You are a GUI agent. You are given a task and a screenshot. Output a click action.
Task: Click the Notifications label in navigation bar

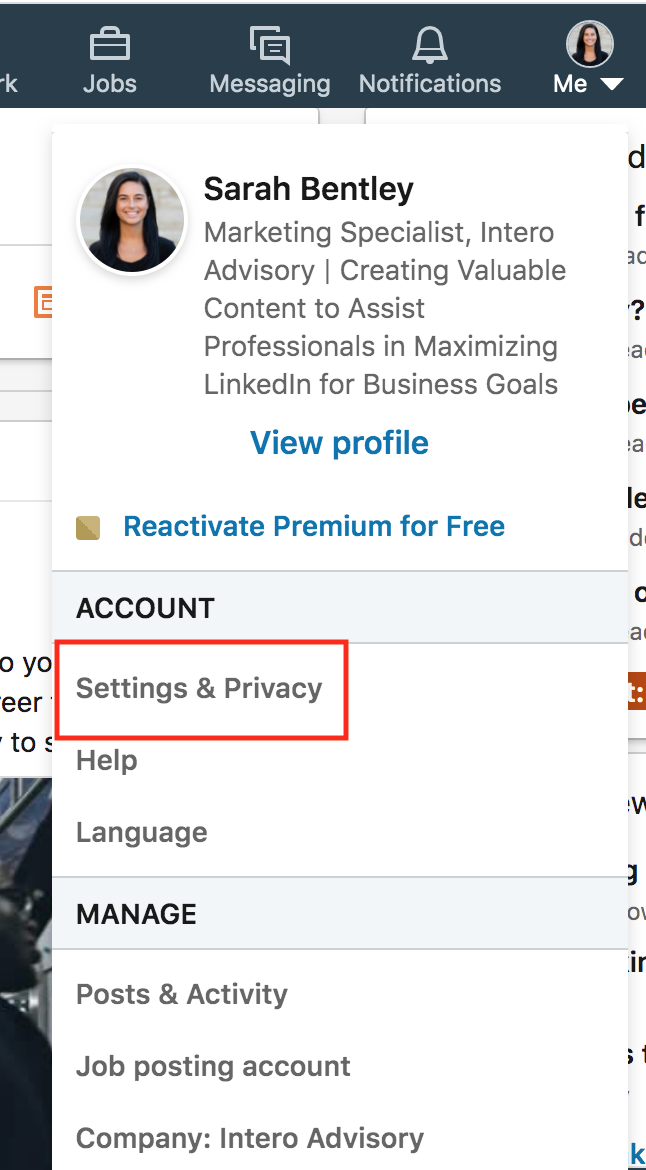click(430, 84)
